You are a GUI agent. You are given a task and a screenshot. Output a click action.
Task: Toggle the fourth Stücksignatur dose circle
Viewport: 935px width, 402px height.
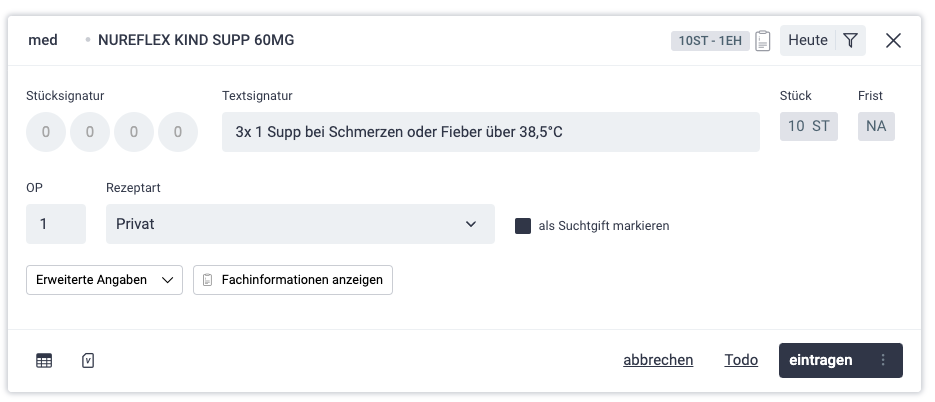coord(178,131)
